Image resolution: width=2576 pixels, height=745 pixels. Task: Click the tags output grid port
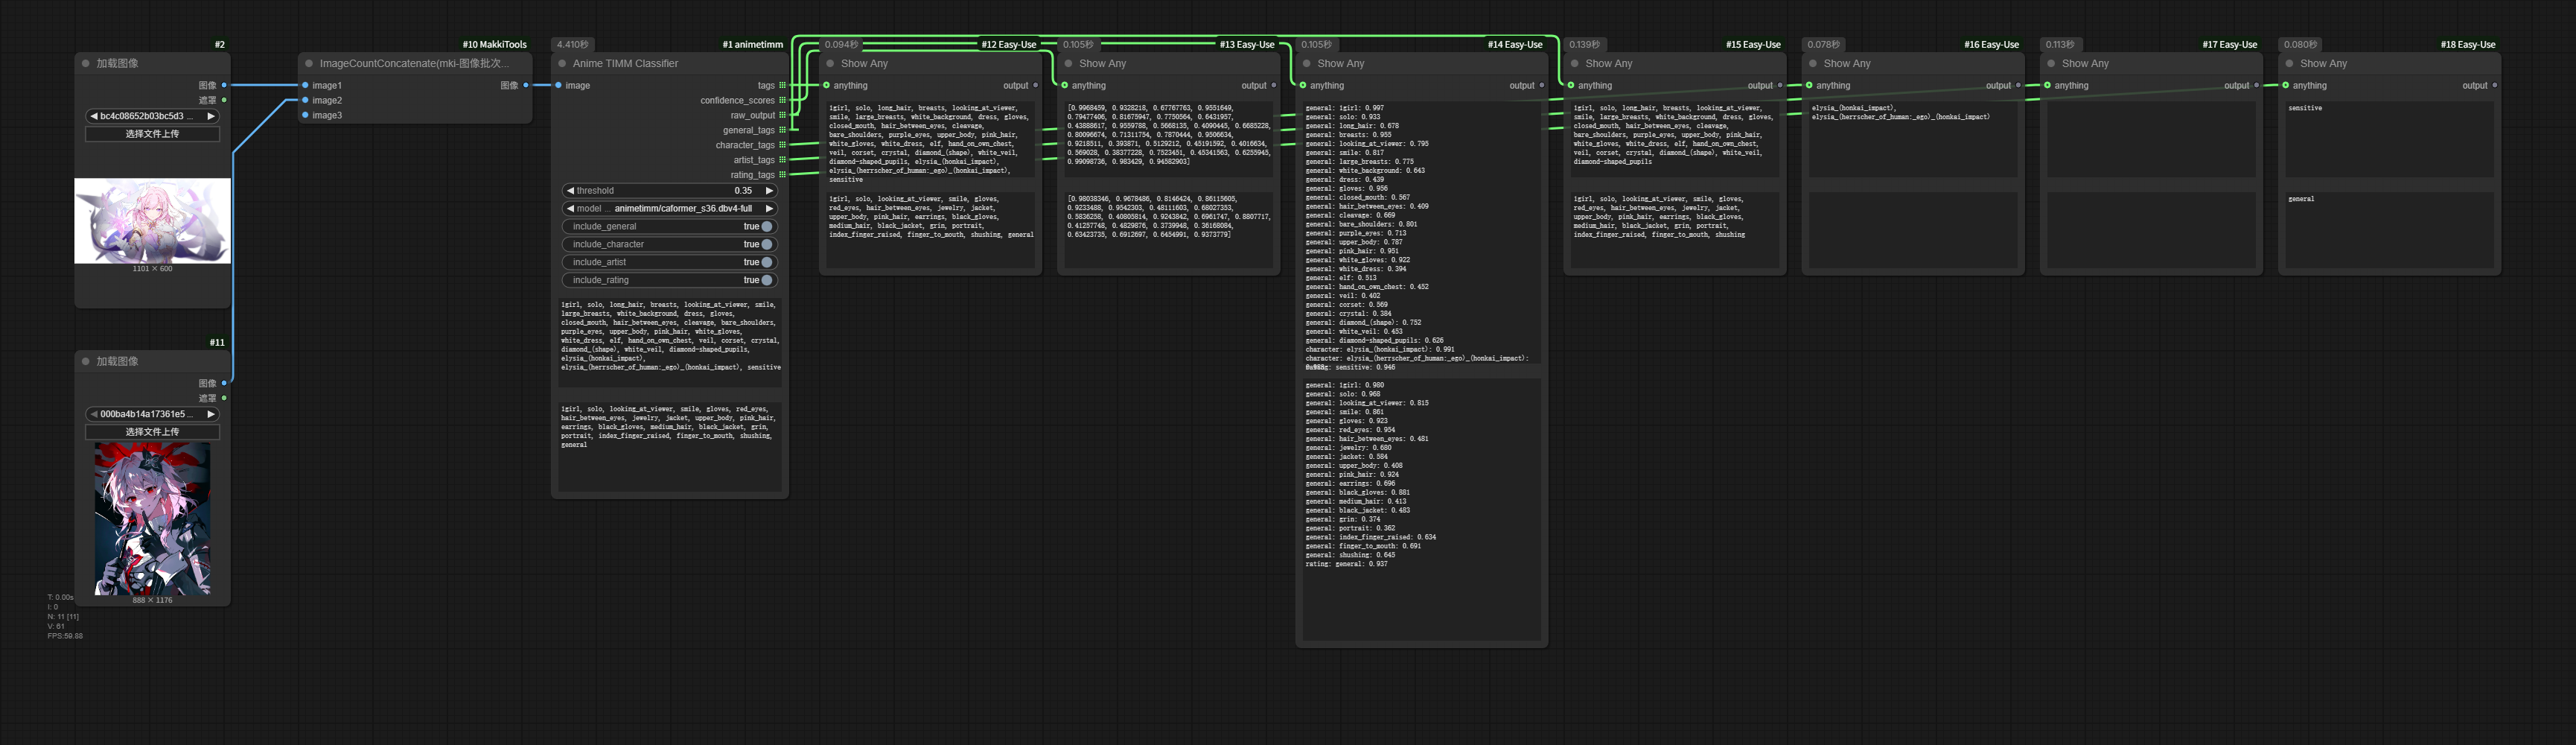782,85
